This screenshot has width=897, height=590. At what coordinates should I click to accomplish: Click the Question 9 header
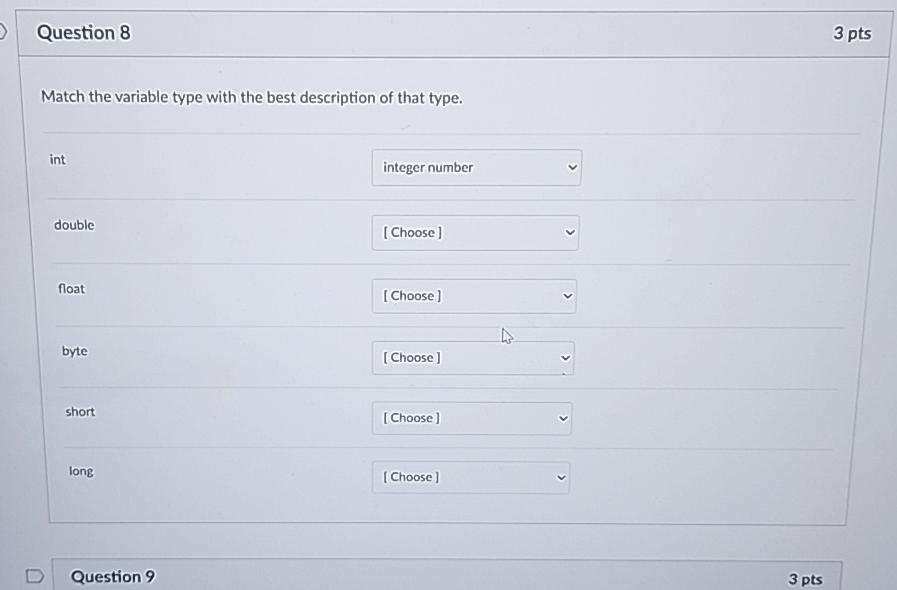point(113,576)
